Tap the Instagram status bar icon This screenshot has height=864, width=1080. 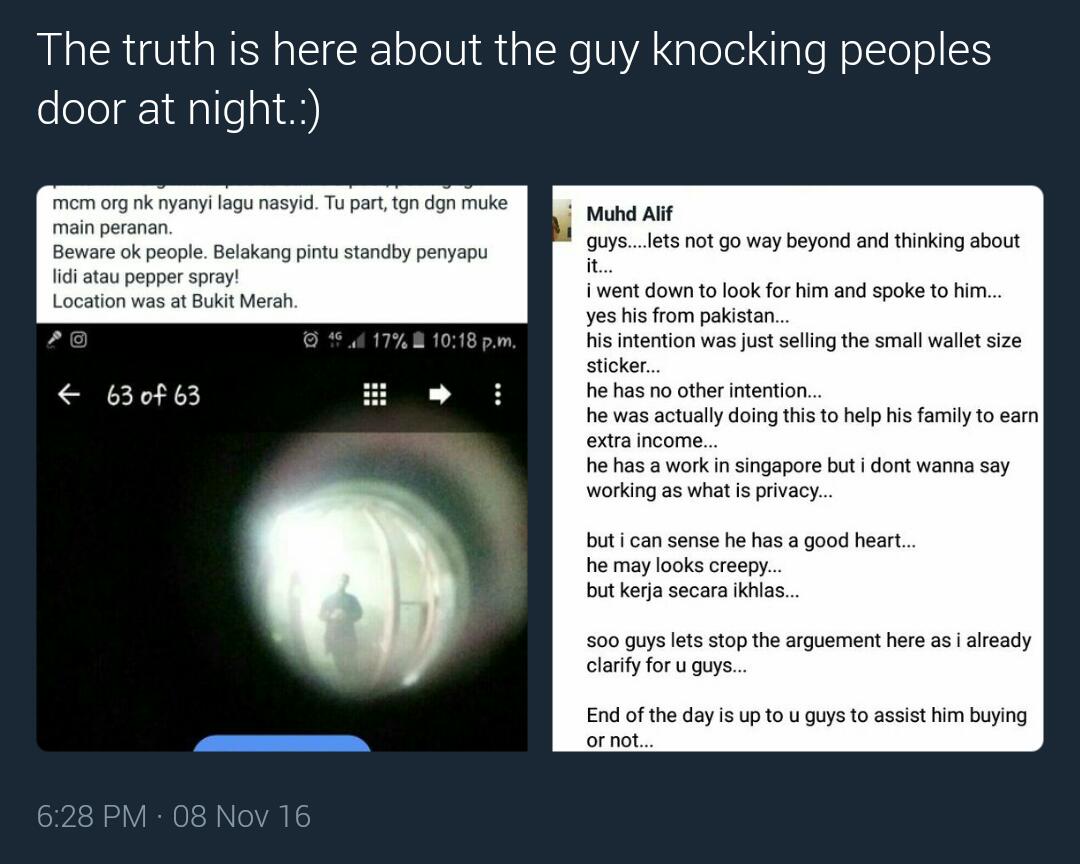(79, 340)
